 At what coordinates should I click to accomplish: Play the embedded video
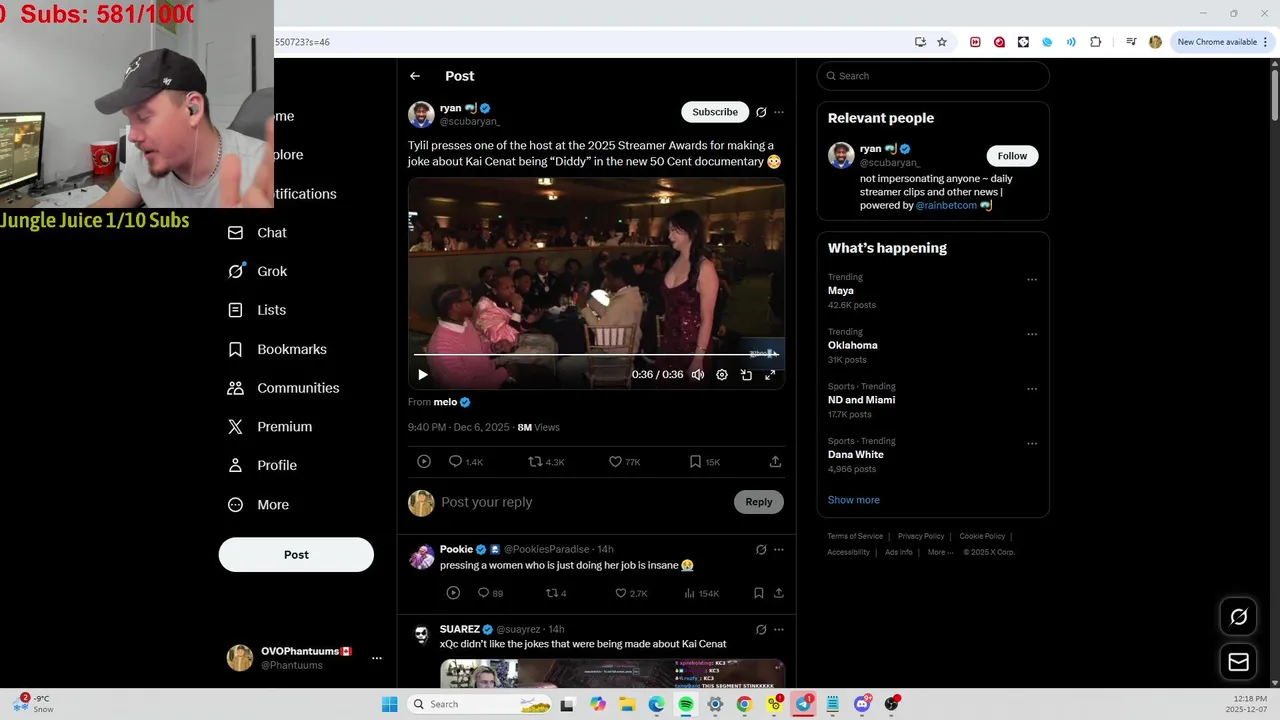coord(423,375)
